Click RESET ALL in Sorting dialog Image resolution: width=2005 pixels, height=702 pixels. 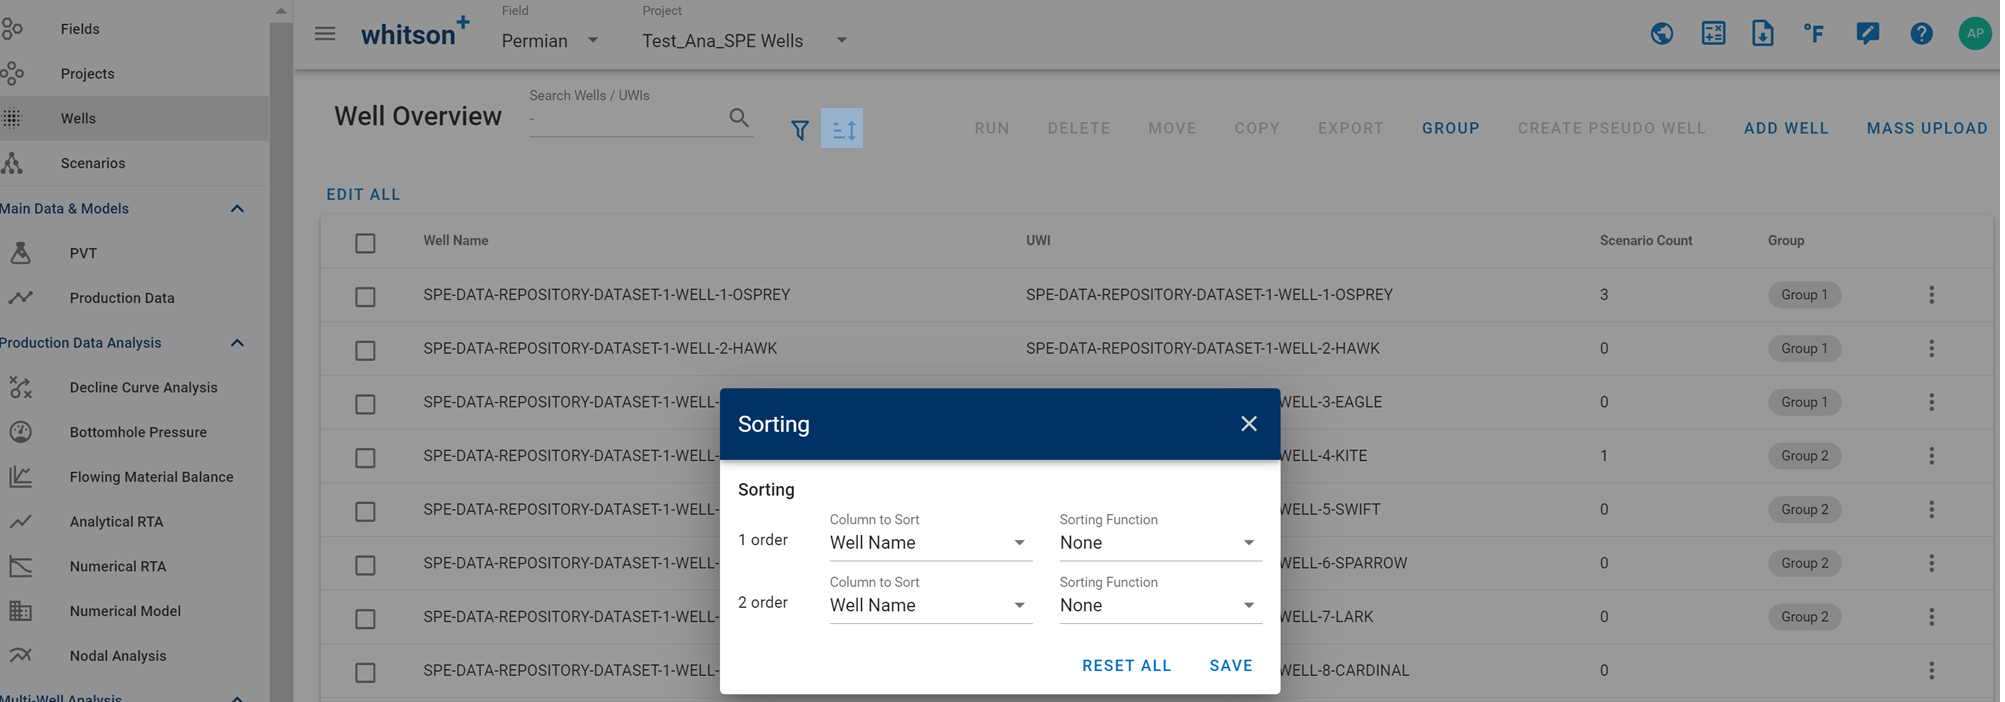coord(1126,666)
